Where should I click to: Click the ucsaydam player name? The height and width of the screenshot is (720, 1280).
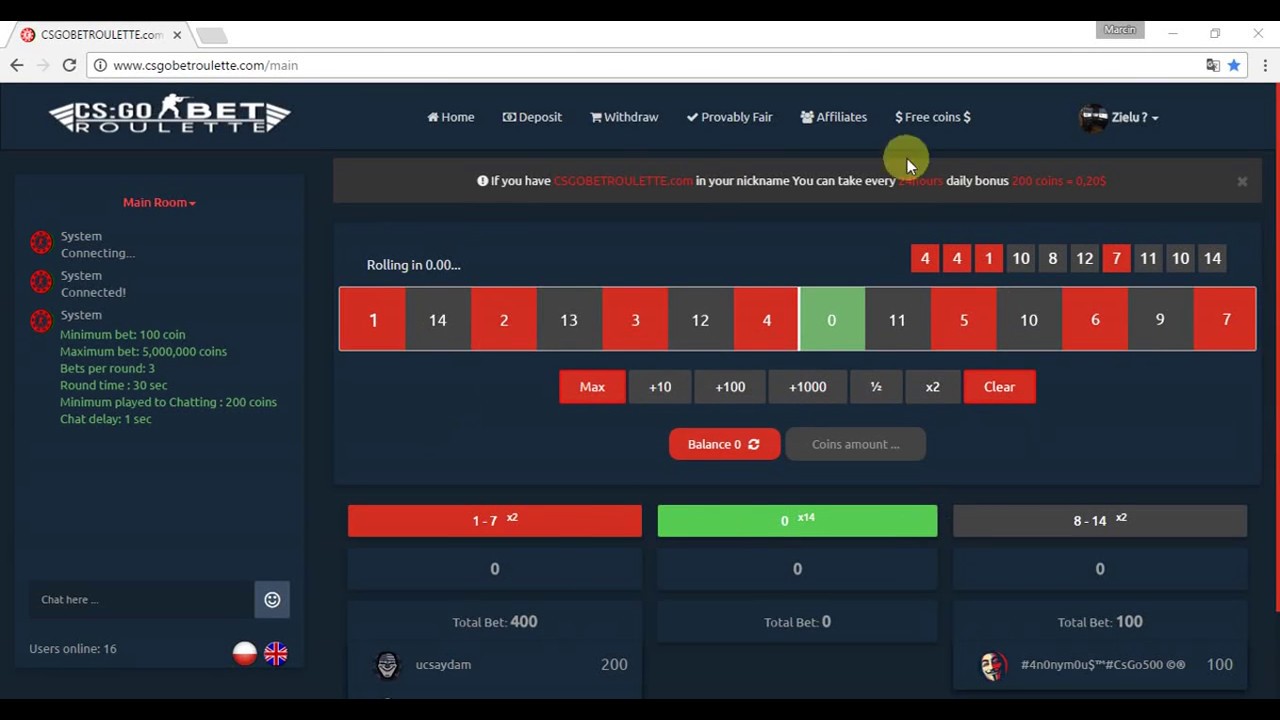pos(443,665)
